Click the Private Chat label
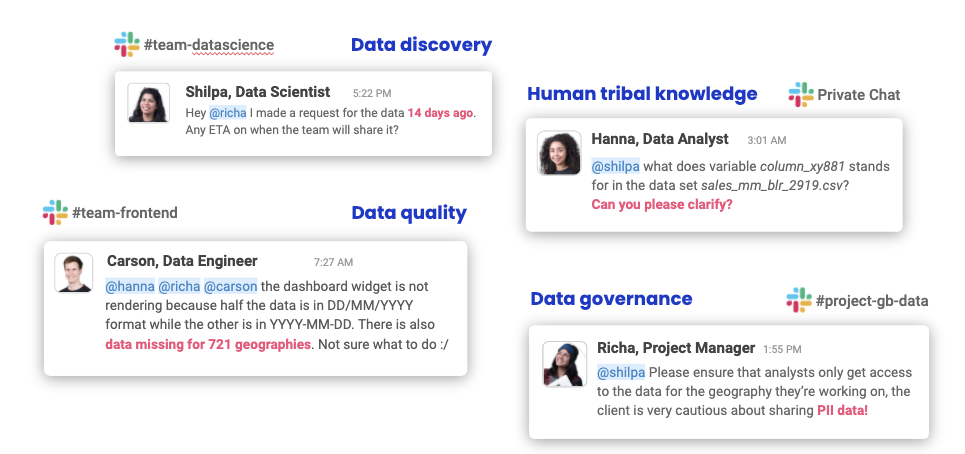This screenshot has height=454, width=965. (x=859, y=95)
